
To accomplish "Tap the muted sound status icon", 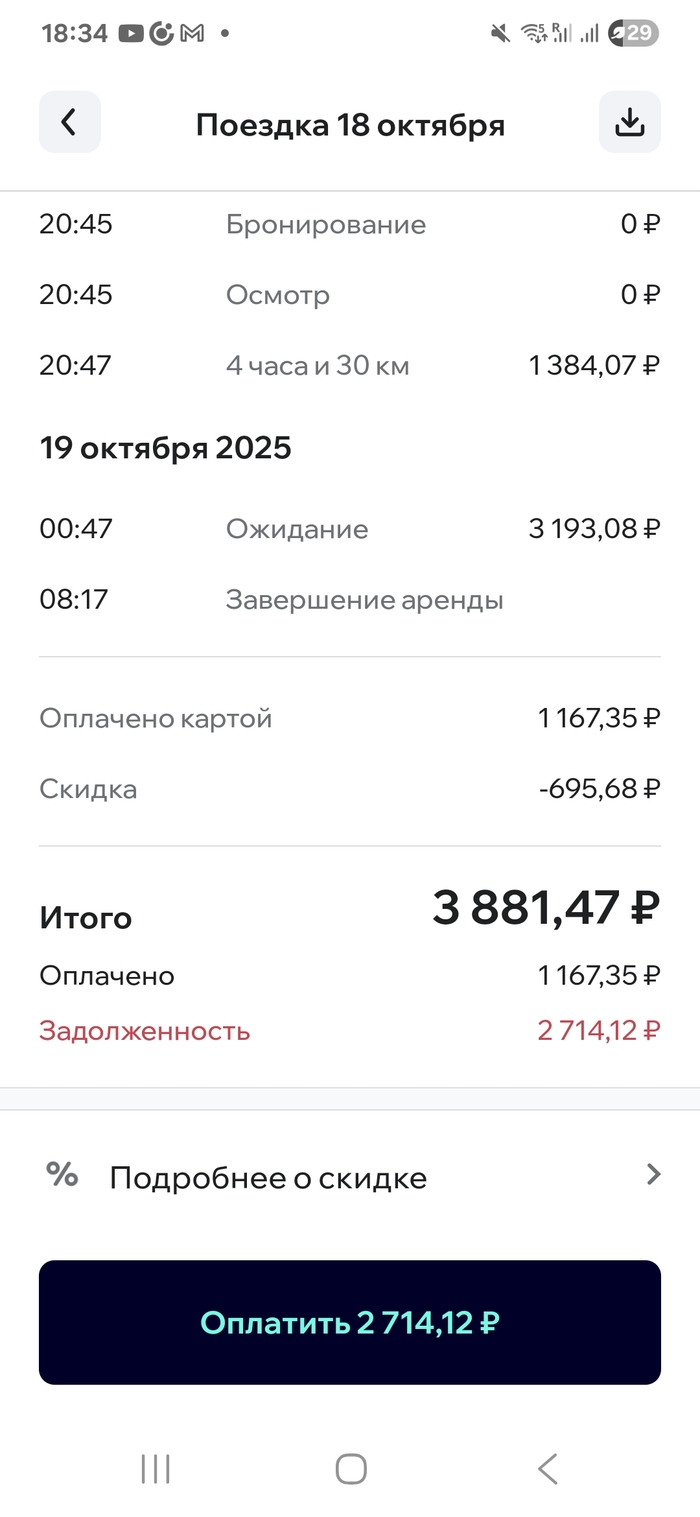I will pyautogui.click(x=501, y=33).
